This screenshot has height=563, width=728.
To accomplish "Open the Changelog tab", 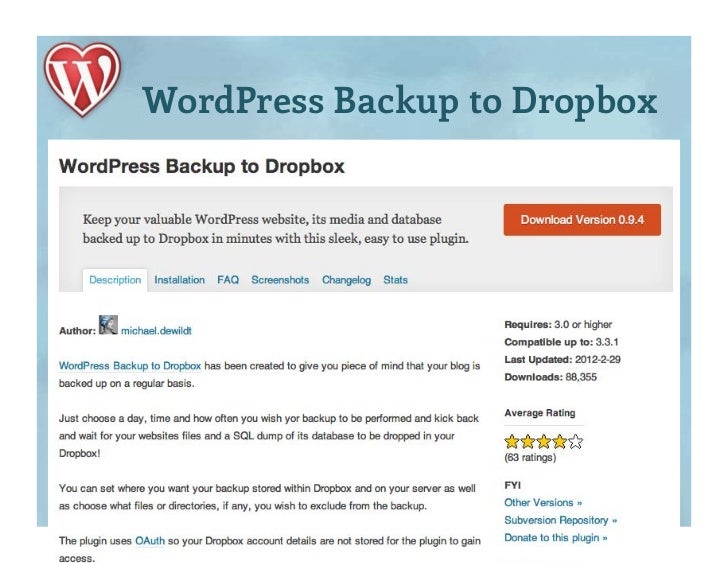I will pyautogui.click(x=346, y=280).
